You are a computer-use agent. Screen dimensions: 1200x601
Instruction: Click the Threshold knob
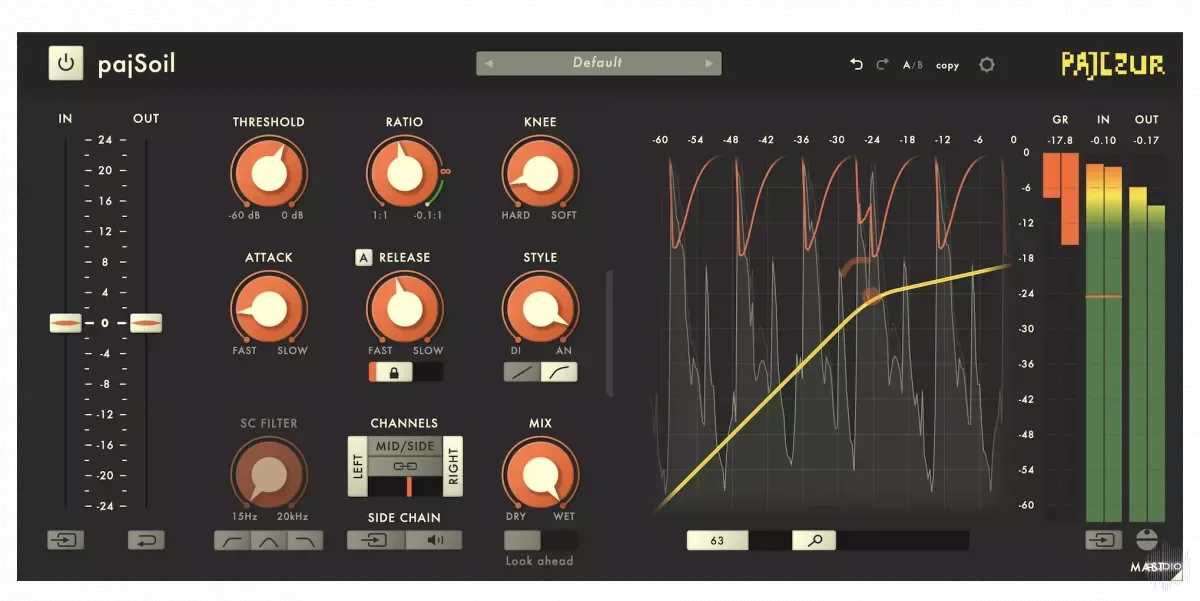[268, 172]
